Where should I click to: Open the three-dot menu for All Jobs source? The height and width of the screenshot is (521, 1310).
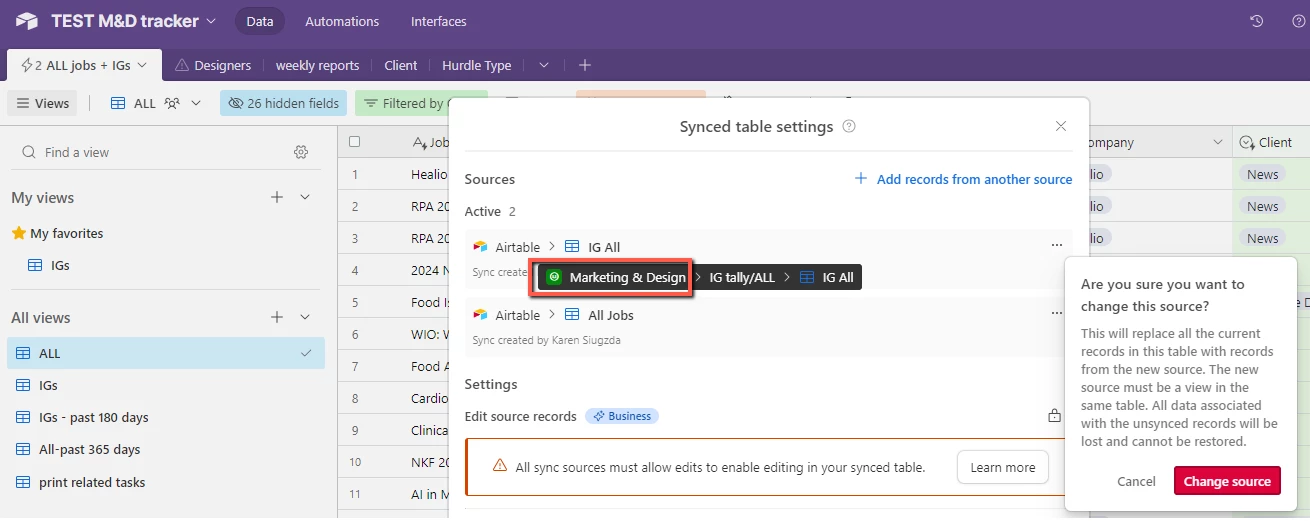[x=1056, y=314]
